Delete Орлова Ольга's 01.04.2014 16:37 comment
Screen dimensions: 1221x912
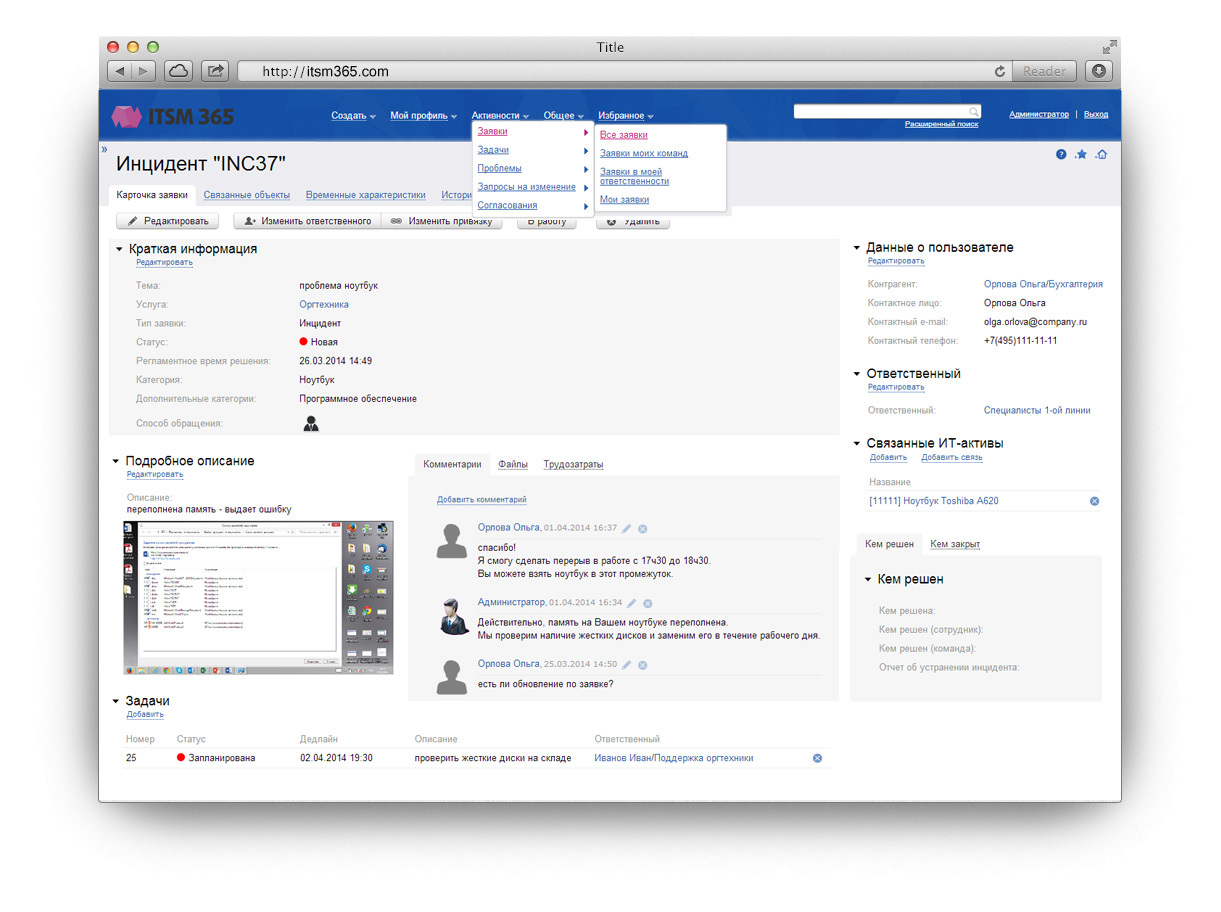[643, 528]
